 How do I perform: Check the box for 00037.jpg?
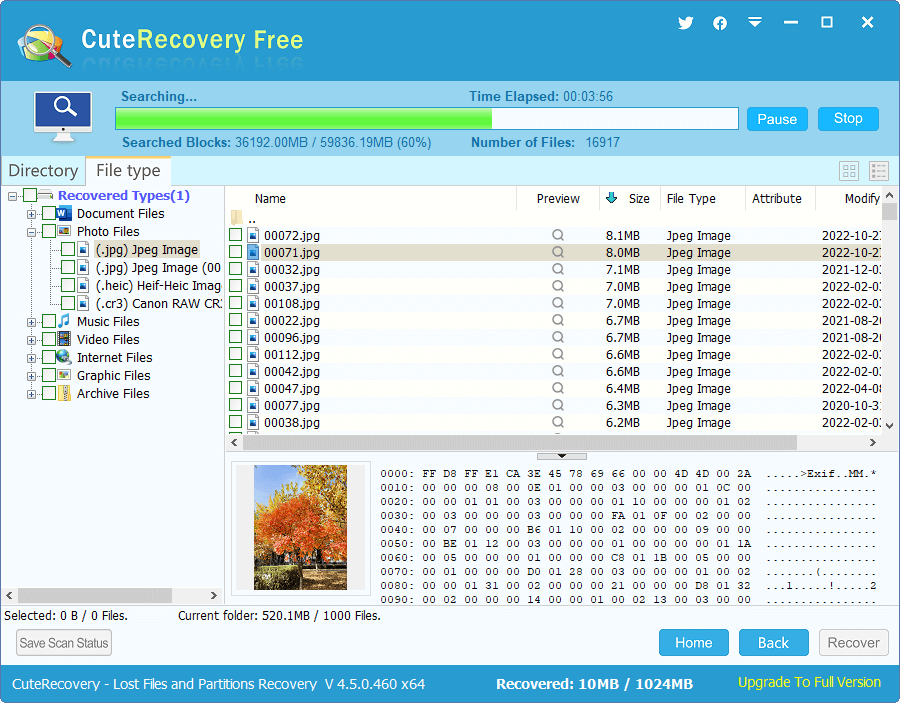click(235, 286)
